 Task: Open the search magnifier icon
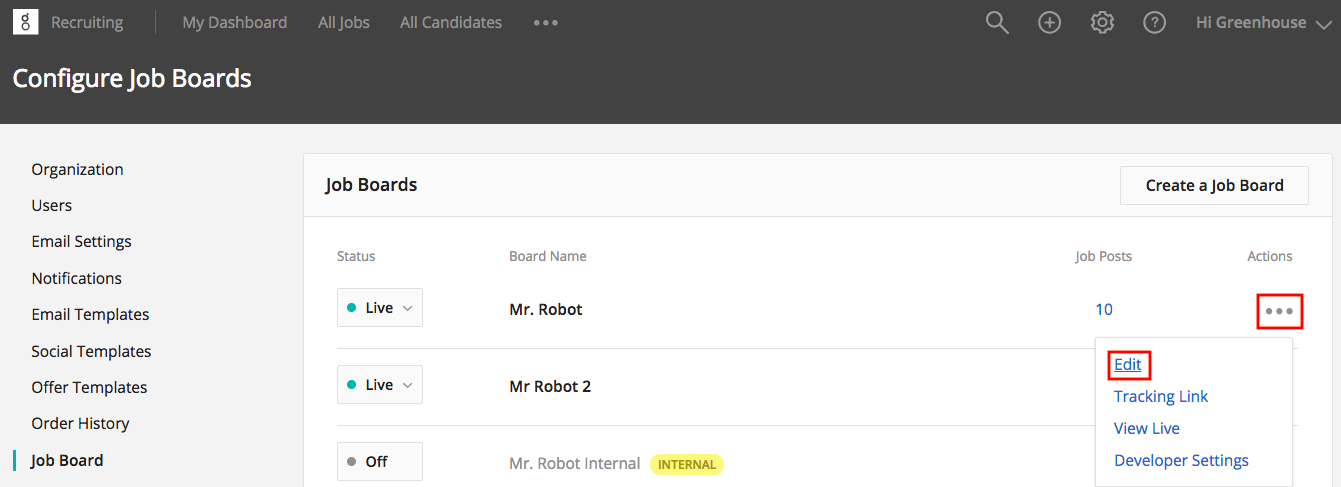997,22
